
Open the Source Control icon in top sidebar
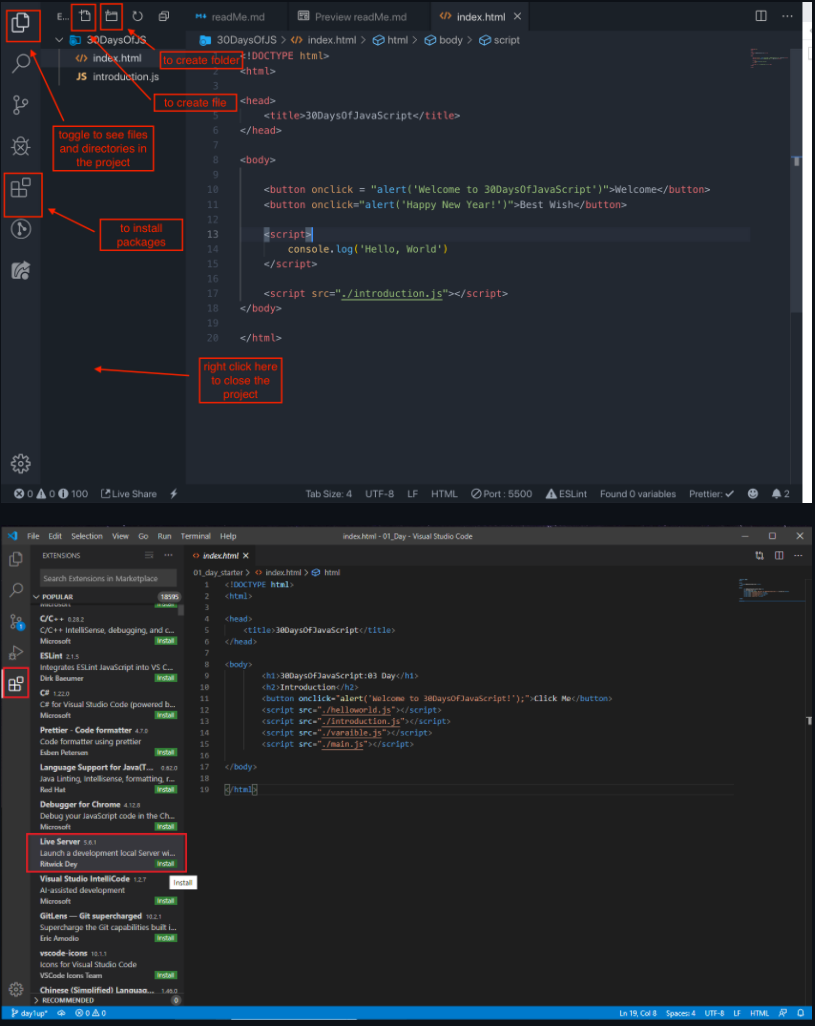pos(21,105)
